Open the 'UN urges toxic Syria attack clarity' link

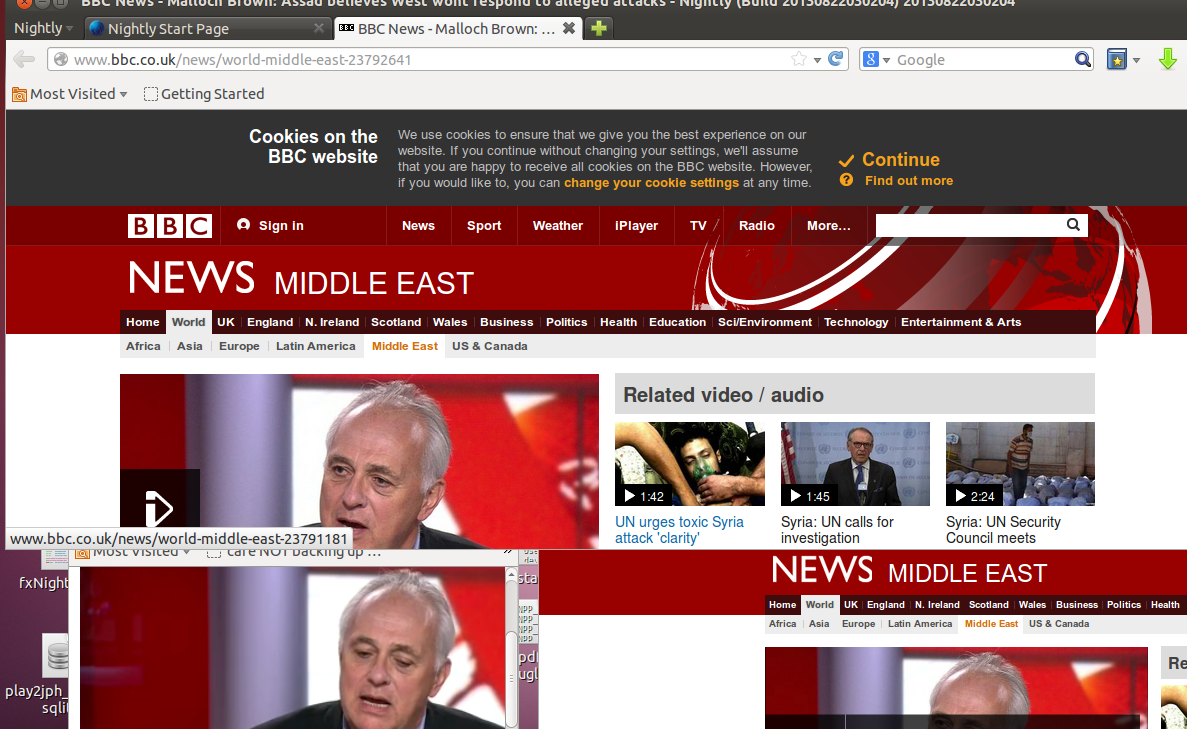(679, 530)
